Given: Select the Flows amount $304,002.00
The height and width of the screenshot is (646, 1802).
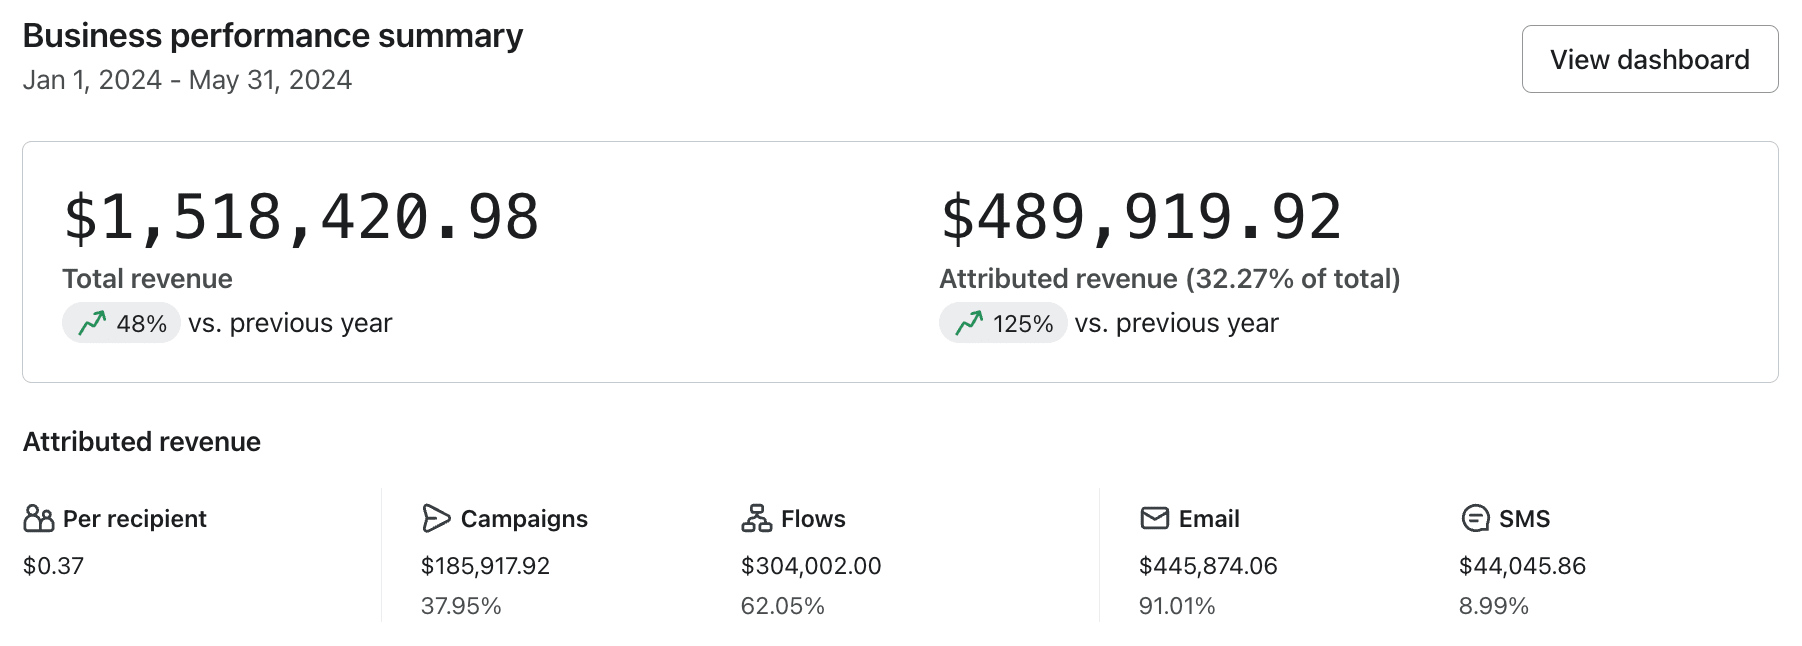Looking at the screenshot, I should pos(811,566).
